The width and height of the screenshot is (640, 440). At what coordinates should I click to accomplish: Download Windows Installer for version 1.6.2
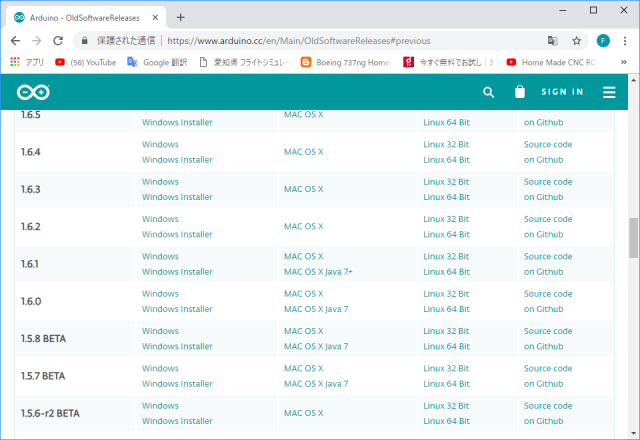(x=177, y=235)
